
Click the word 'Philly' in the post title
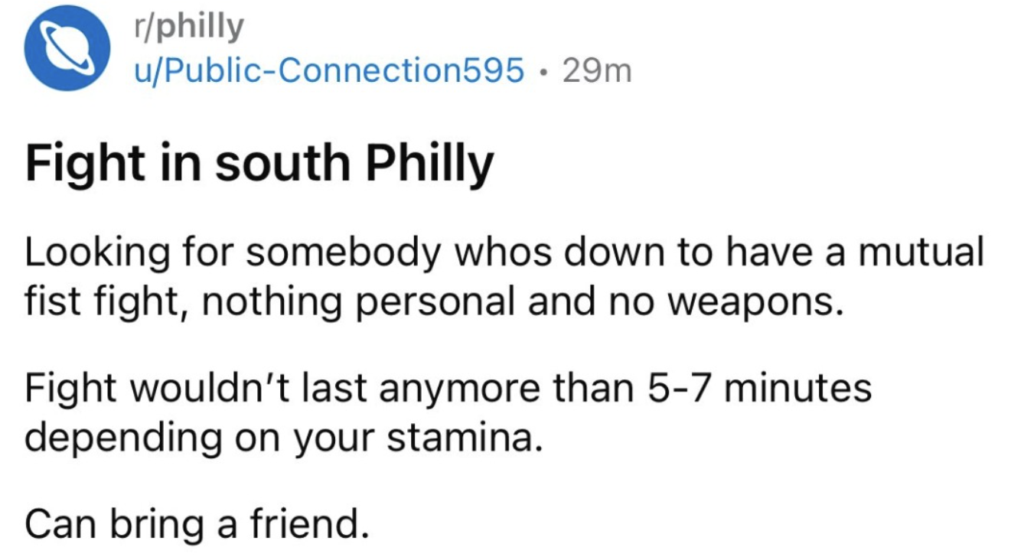pyautogui.click(x=431, y=166)
